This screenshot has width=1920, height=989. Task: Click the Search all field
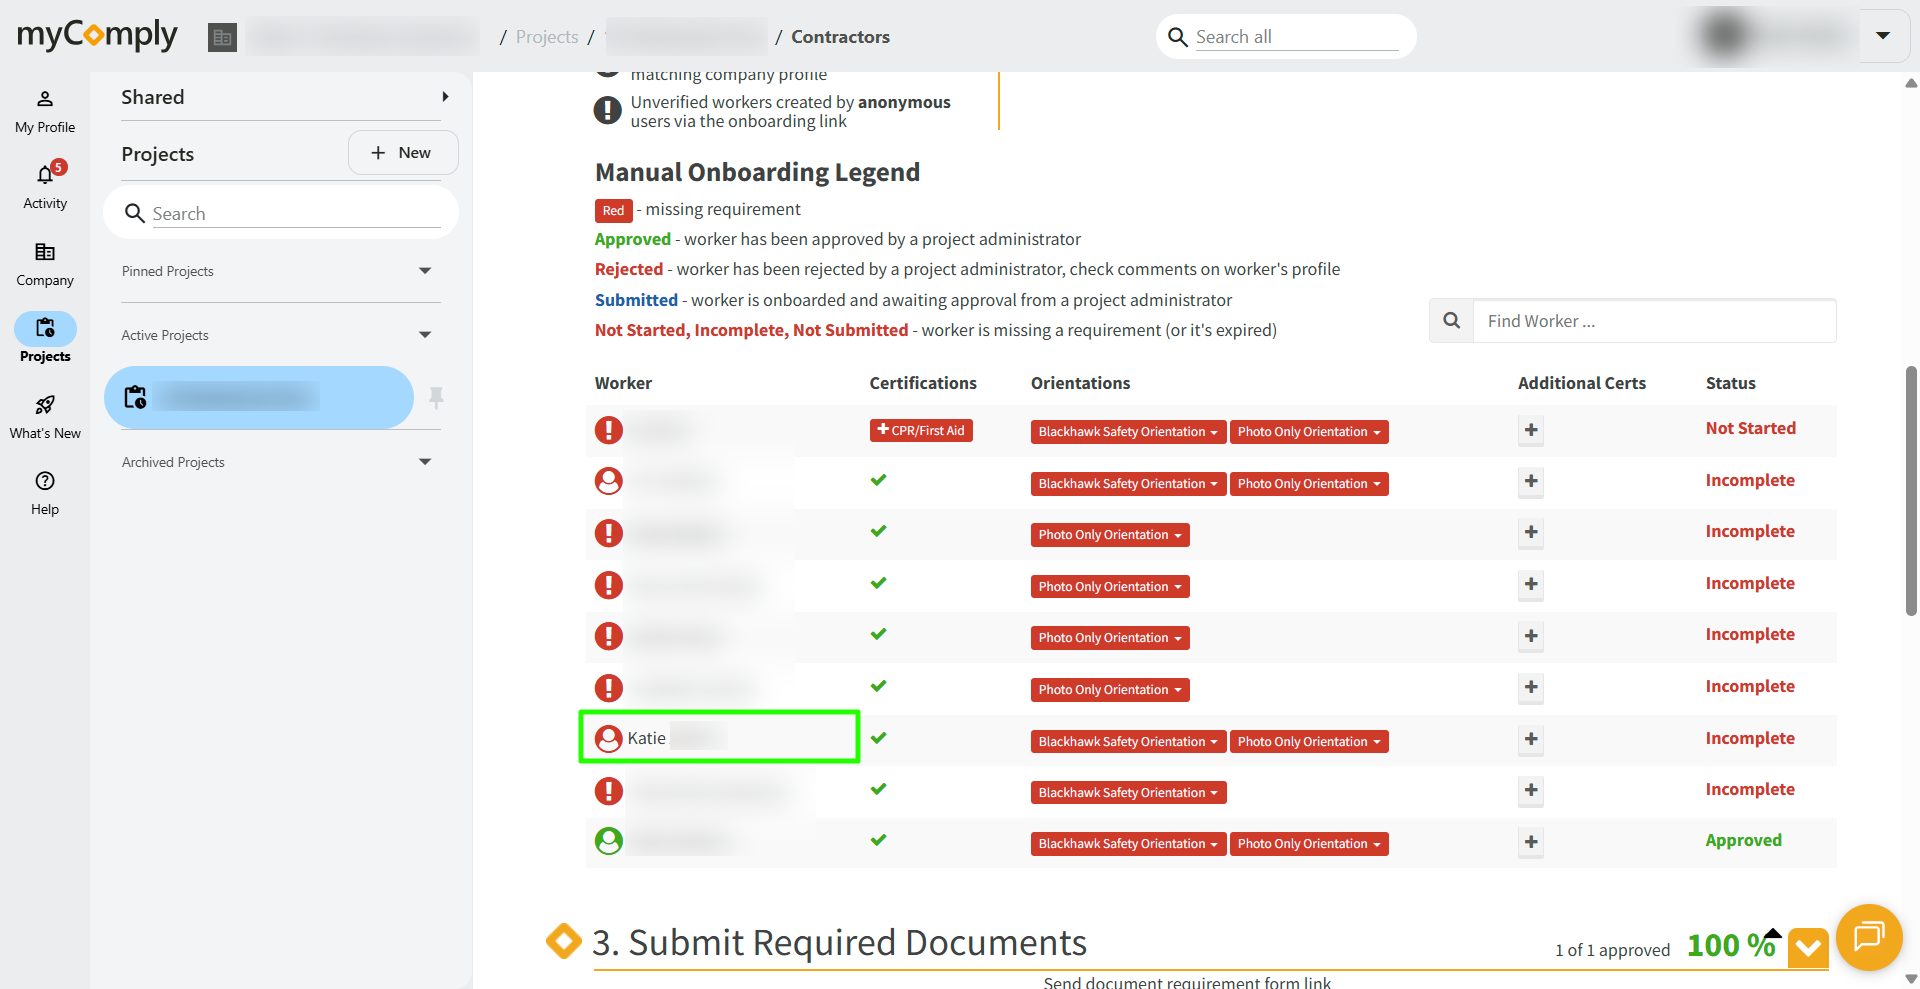pos(1297,37)
